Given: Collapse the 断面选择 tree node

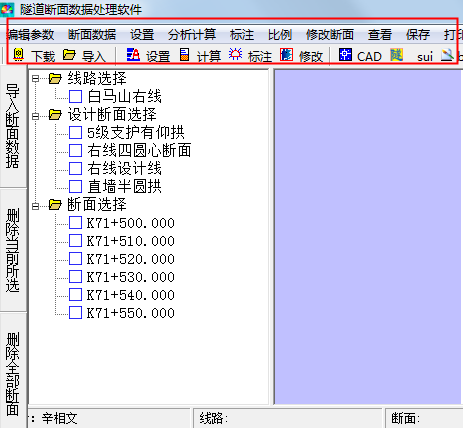Looking at the screenshot, I should pos(36,206).
